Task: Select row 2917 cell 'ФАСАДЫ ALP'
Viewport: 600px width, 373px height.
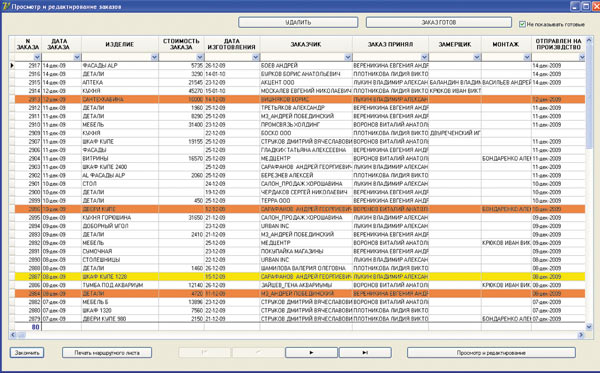Action: (x=120, y=65)
